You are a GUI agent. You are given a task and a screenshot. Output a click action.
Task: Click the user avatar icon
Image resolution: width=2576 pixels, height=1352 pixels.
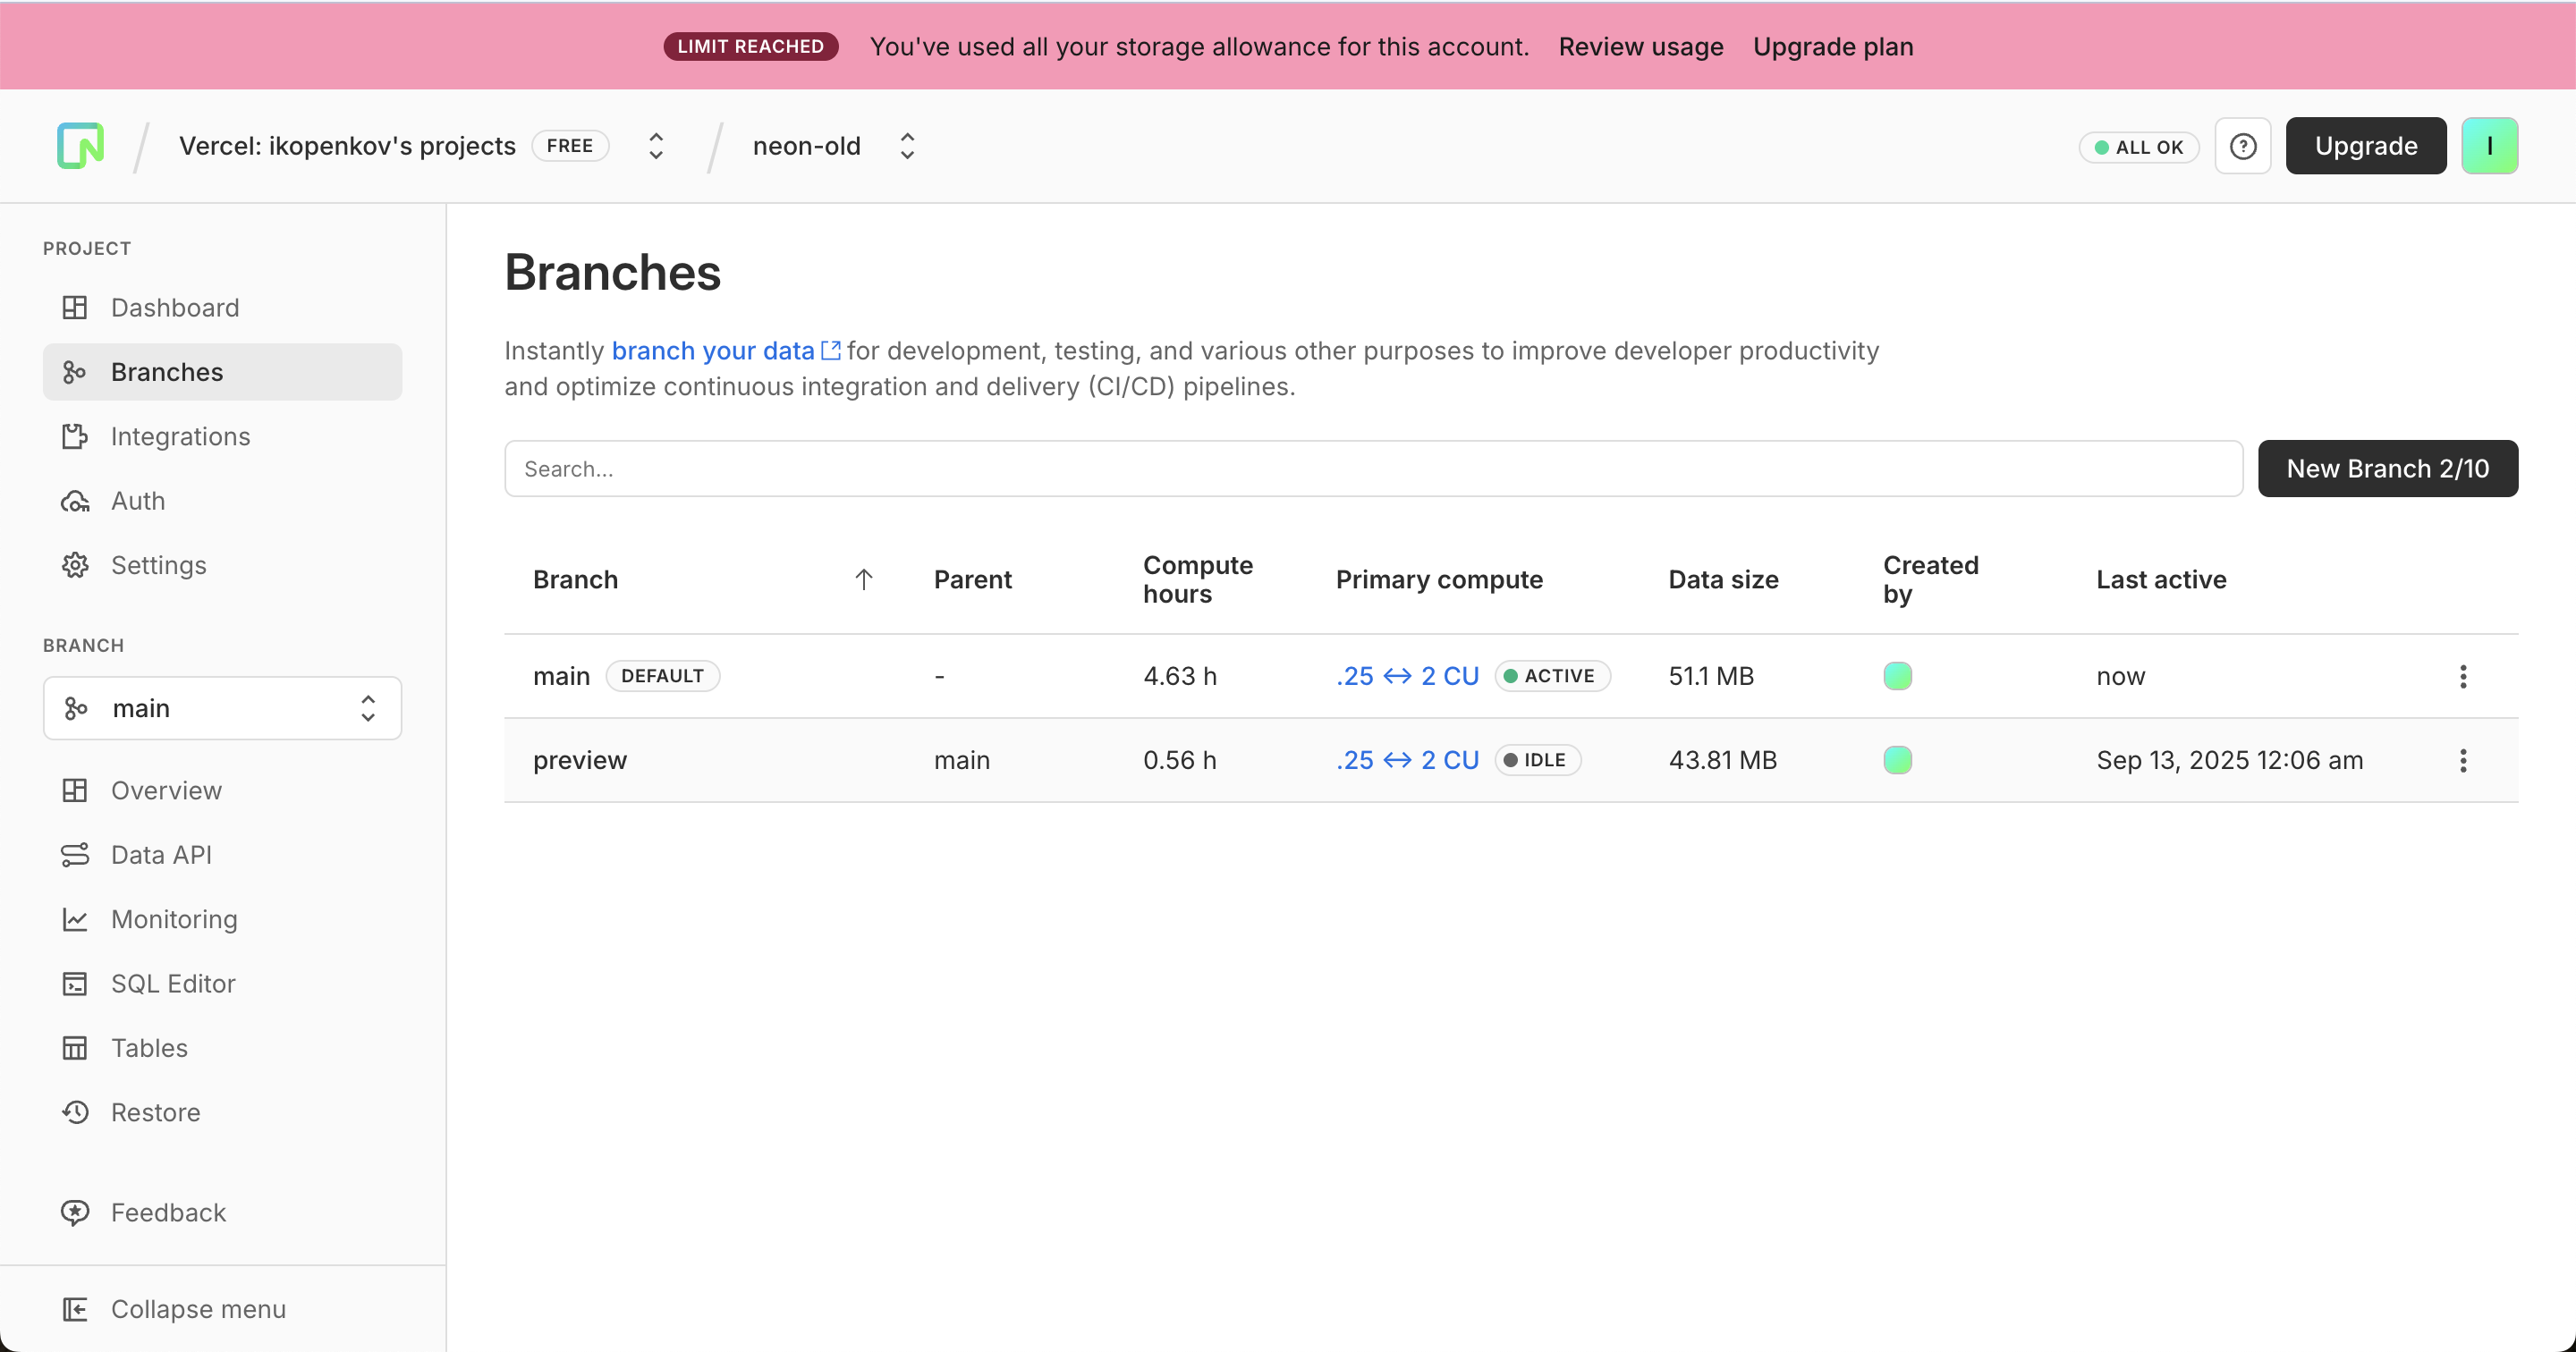(2488, 146)
